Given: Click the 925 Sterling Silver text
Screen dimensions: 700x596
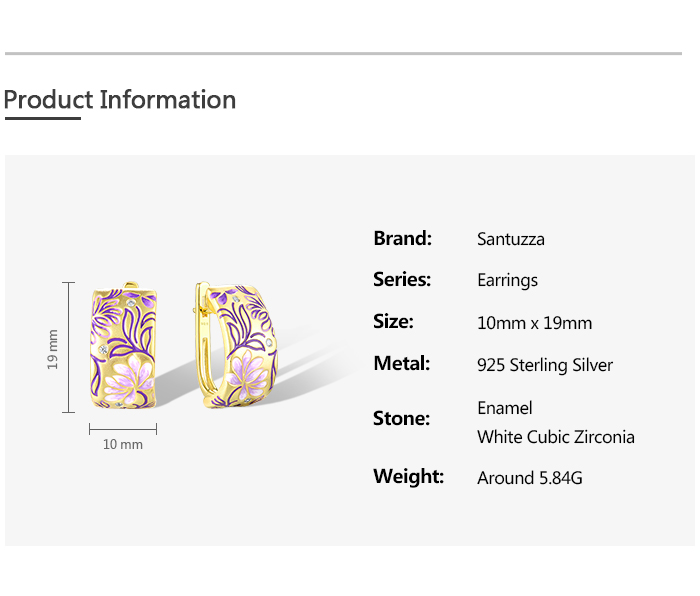Looking at the screenshot, I should tap(545, 365).
